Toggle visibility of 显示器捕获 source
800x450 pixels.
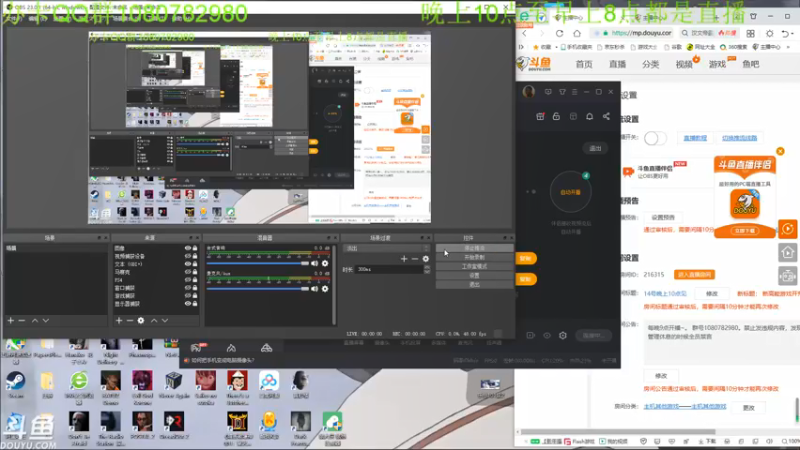pos(188,304)
